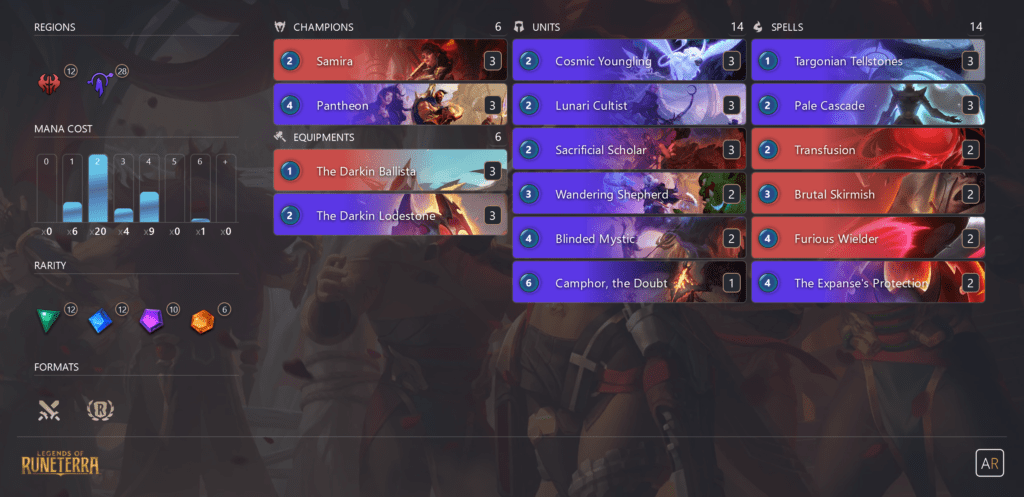Click the Camphor, the Doubt card

(629, 282)
